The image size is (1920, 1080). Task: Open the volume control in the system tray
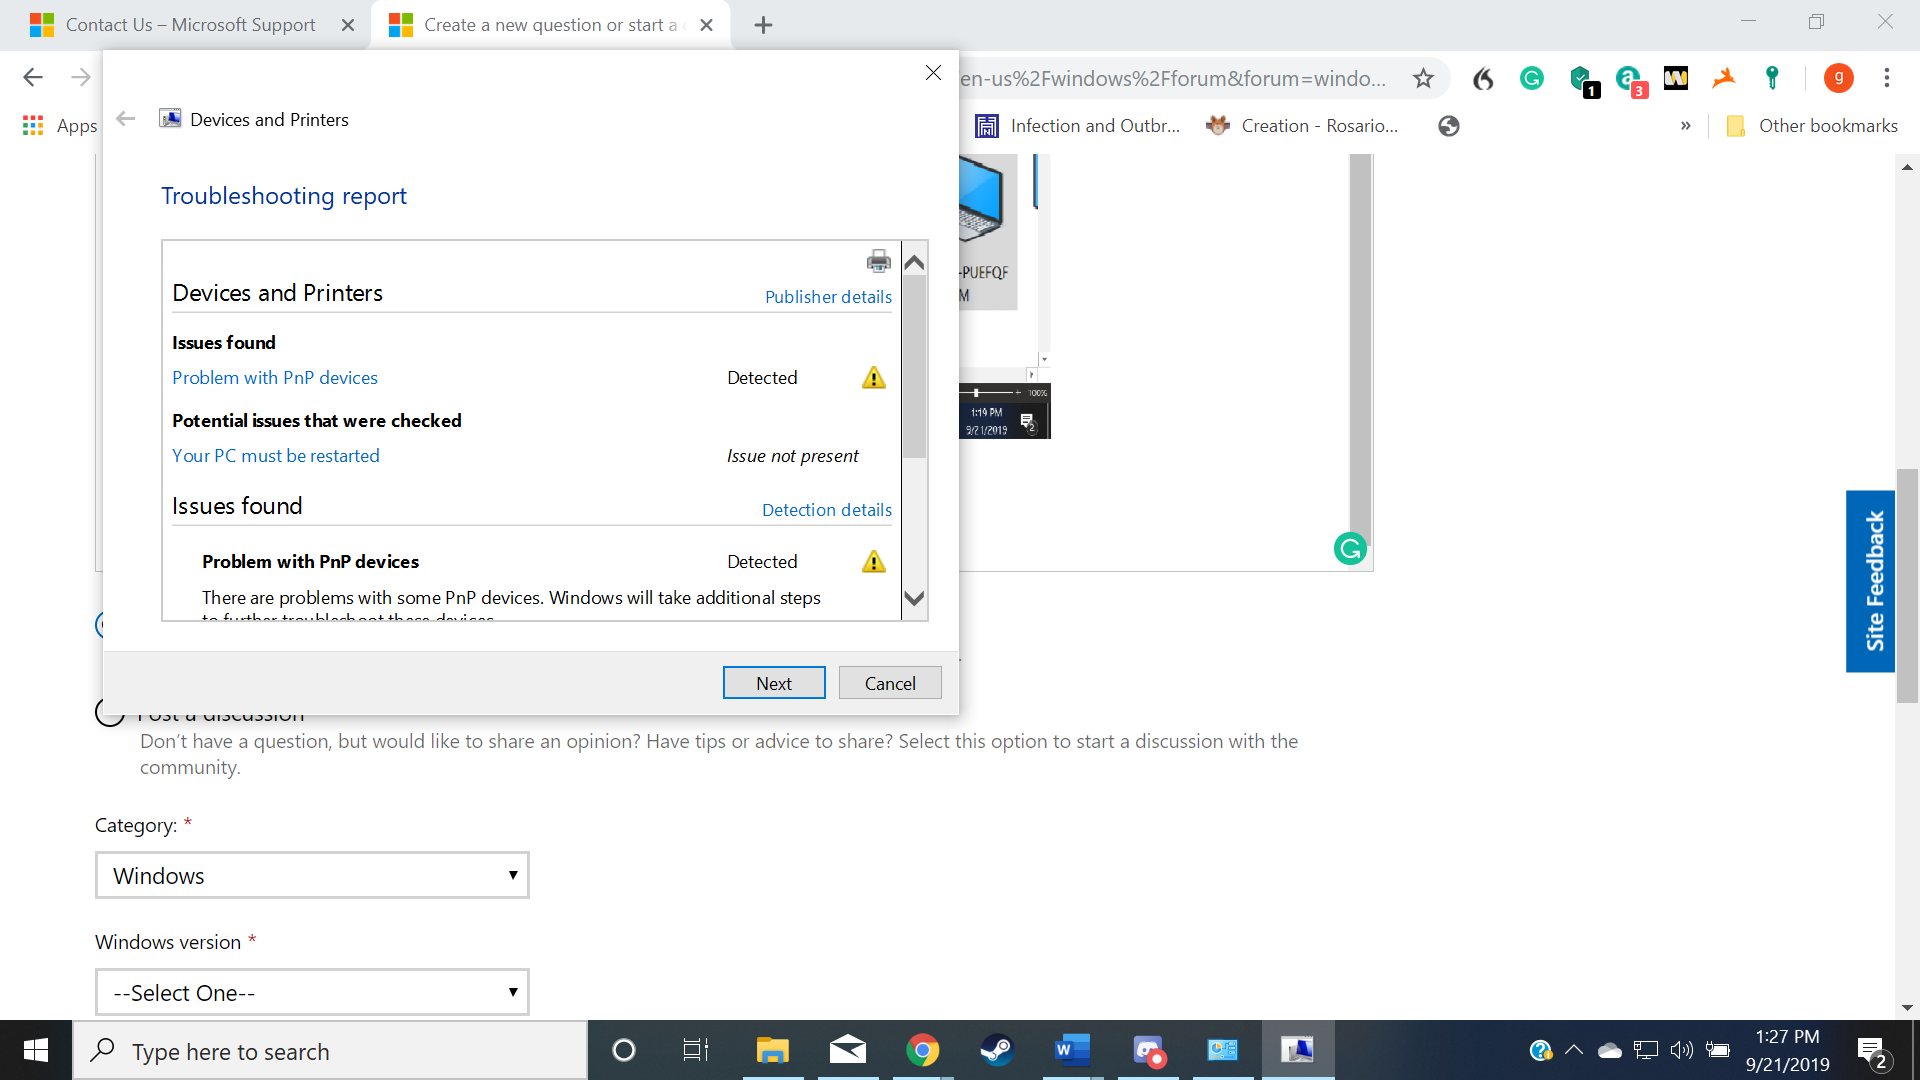pos(1681,1050)
